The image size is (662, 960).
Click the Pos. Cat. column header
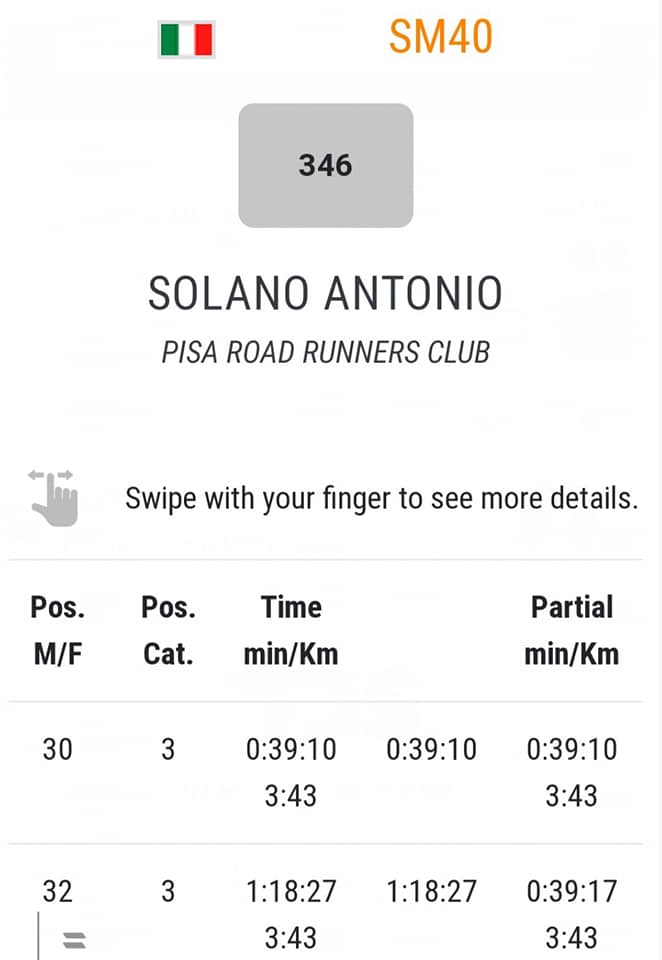pos(168,631)
